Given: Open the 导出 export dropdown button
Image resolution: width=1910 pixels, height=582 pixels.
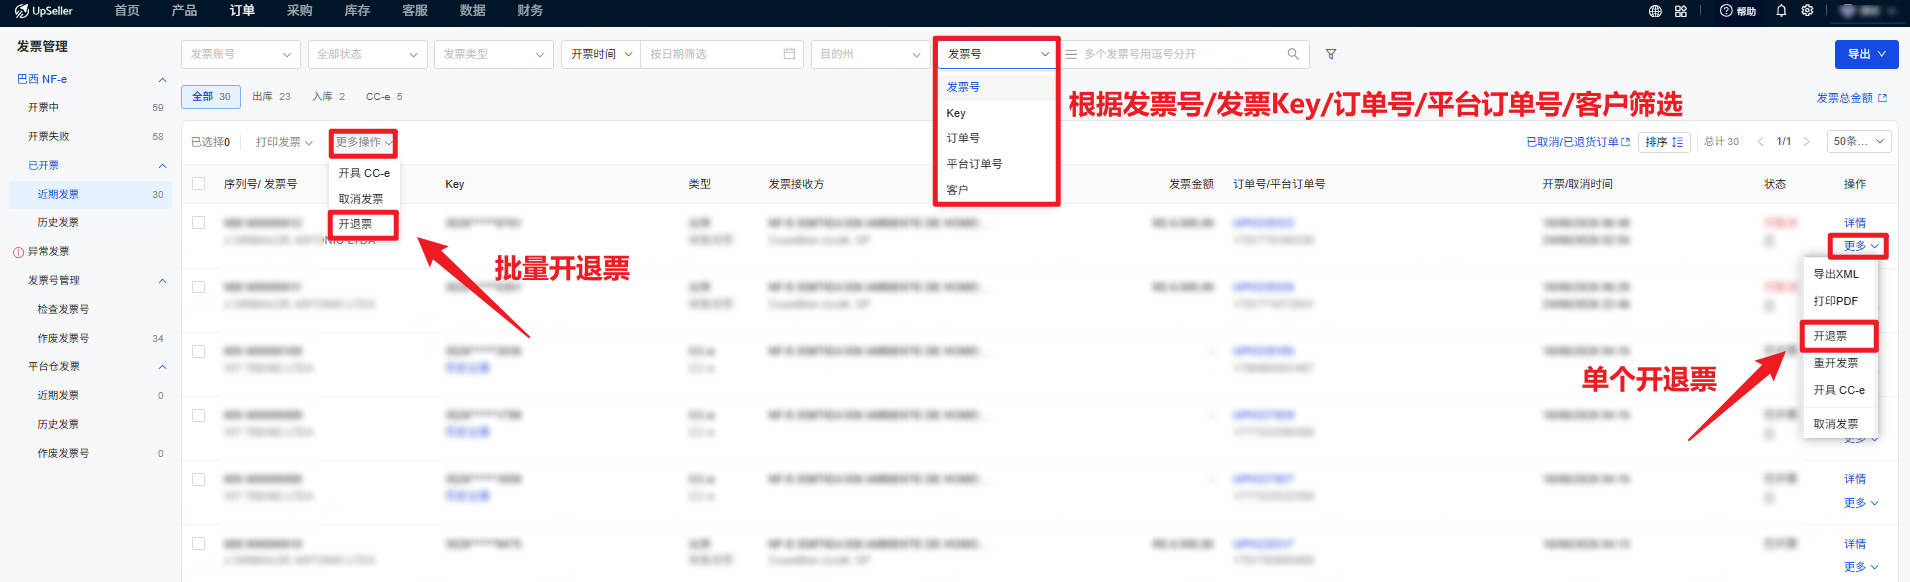Looking at the screenshot, I should pyautogui.click(x=1866, y=54).
